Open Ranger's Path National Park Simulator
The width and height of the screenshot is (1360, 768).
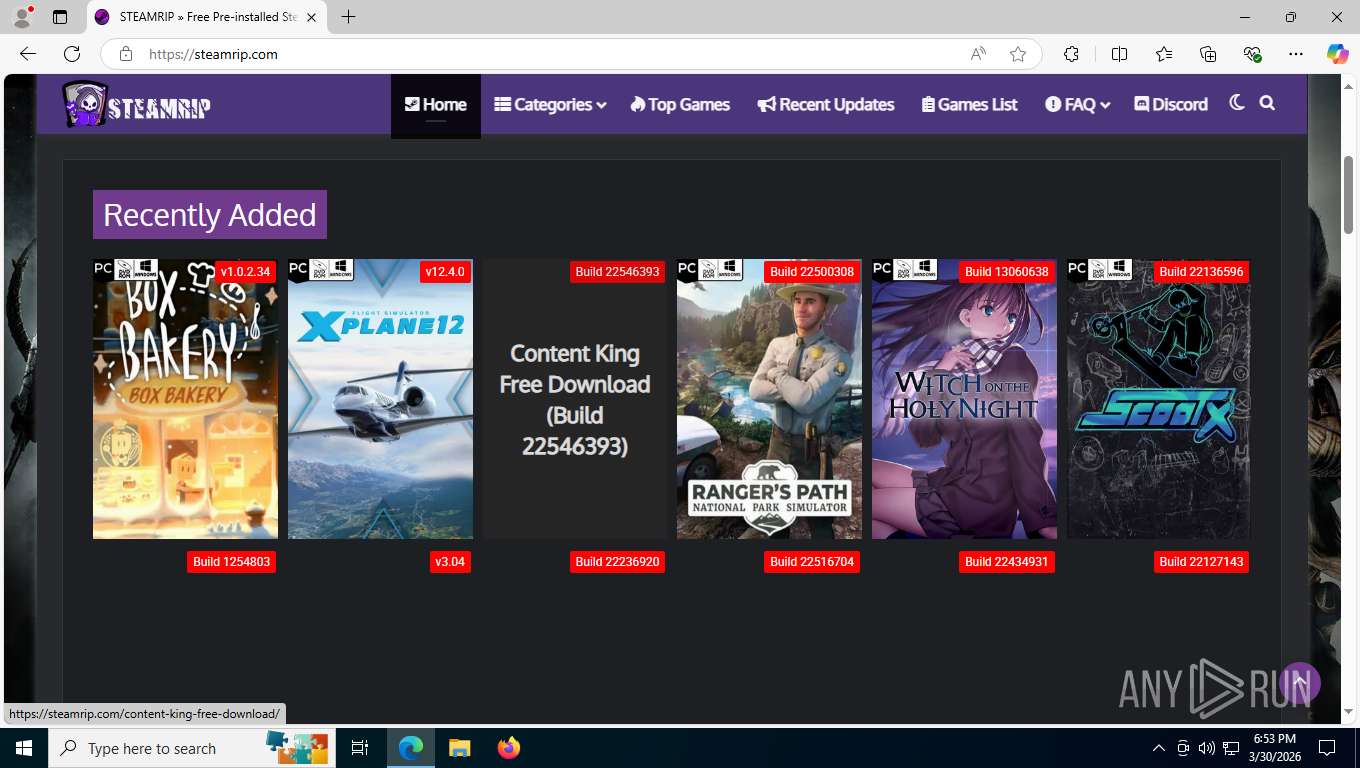769,399
